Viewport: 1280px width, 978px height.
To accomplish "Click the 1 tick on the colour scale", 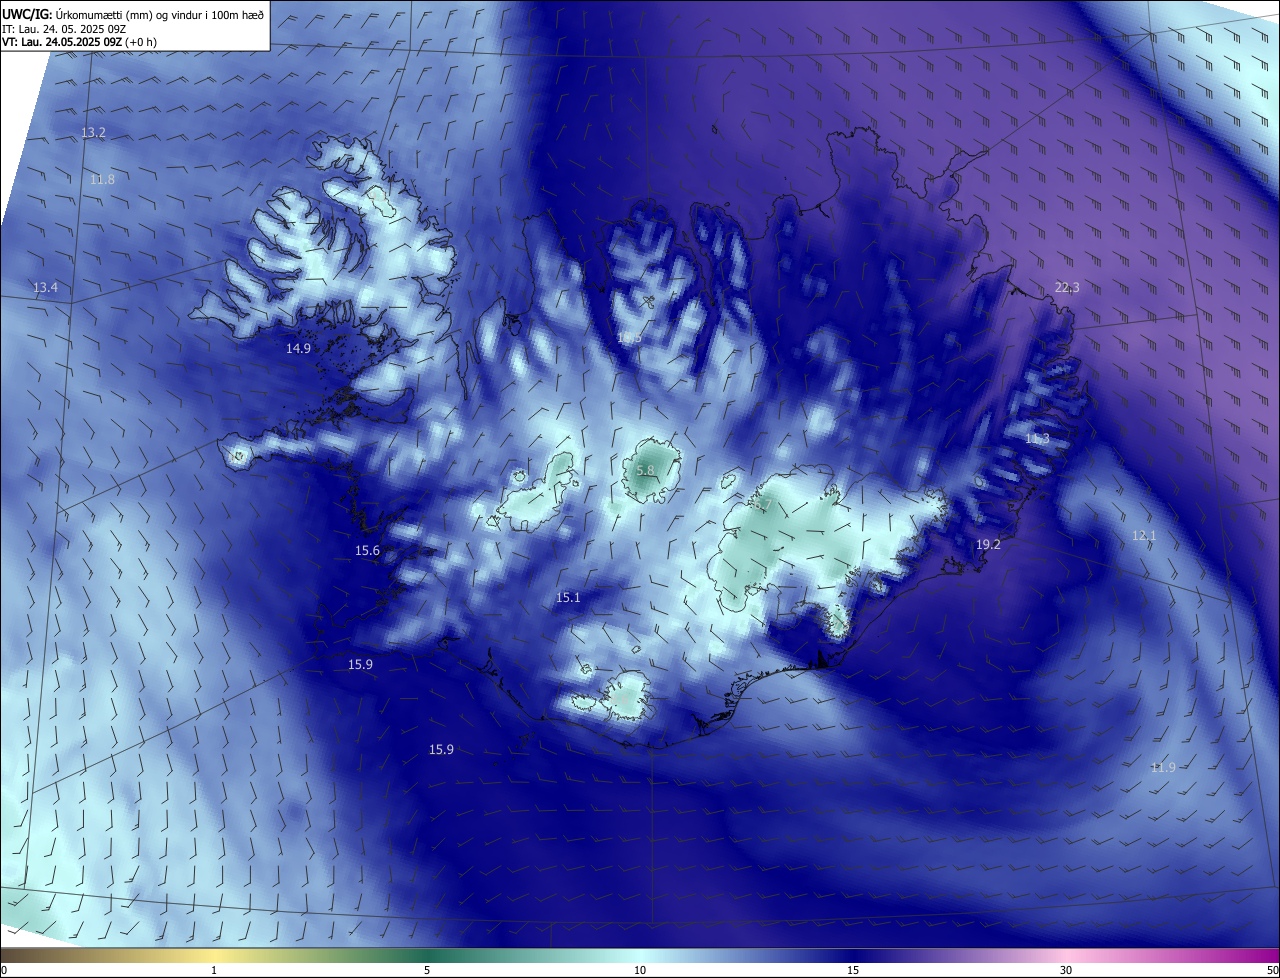I will point(214,970).
